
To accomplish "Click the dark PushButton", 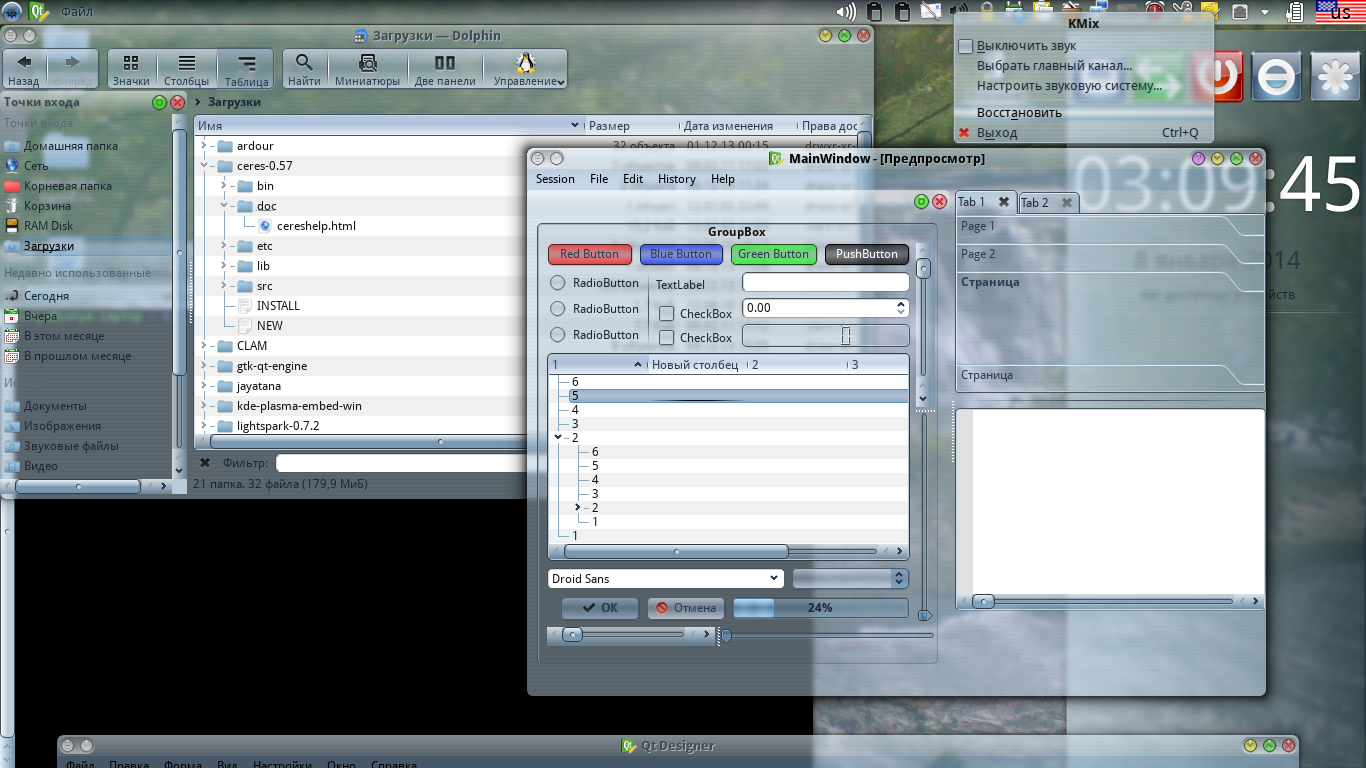I will (x=867, y=254).
